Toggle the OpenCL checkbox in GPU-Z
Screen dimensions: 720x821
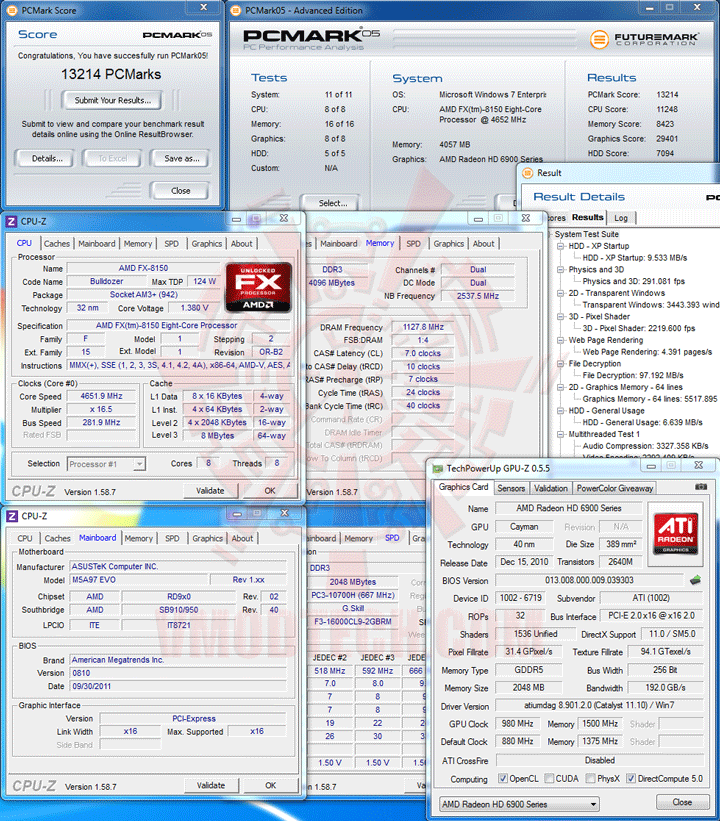pos(503,779)
